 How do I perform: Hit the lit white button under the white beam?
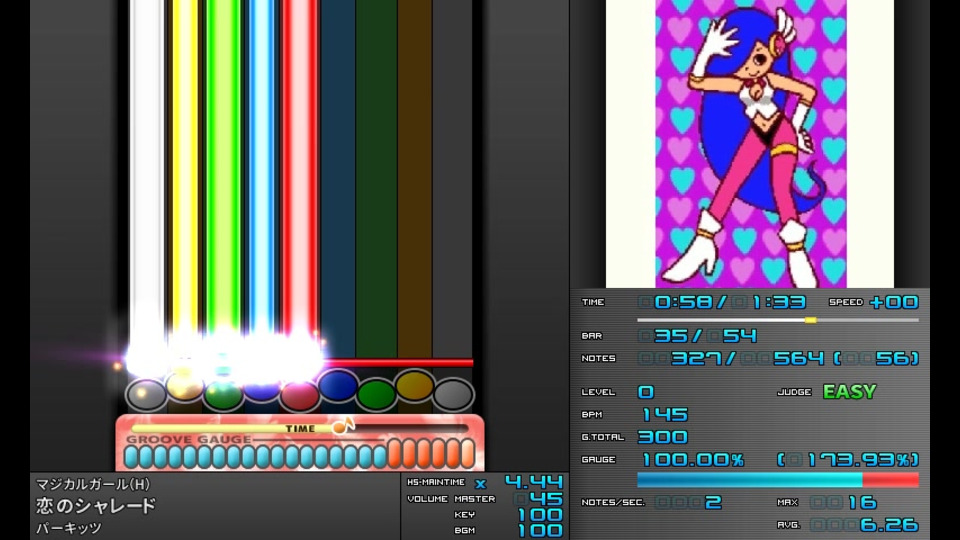click(146, 394)
